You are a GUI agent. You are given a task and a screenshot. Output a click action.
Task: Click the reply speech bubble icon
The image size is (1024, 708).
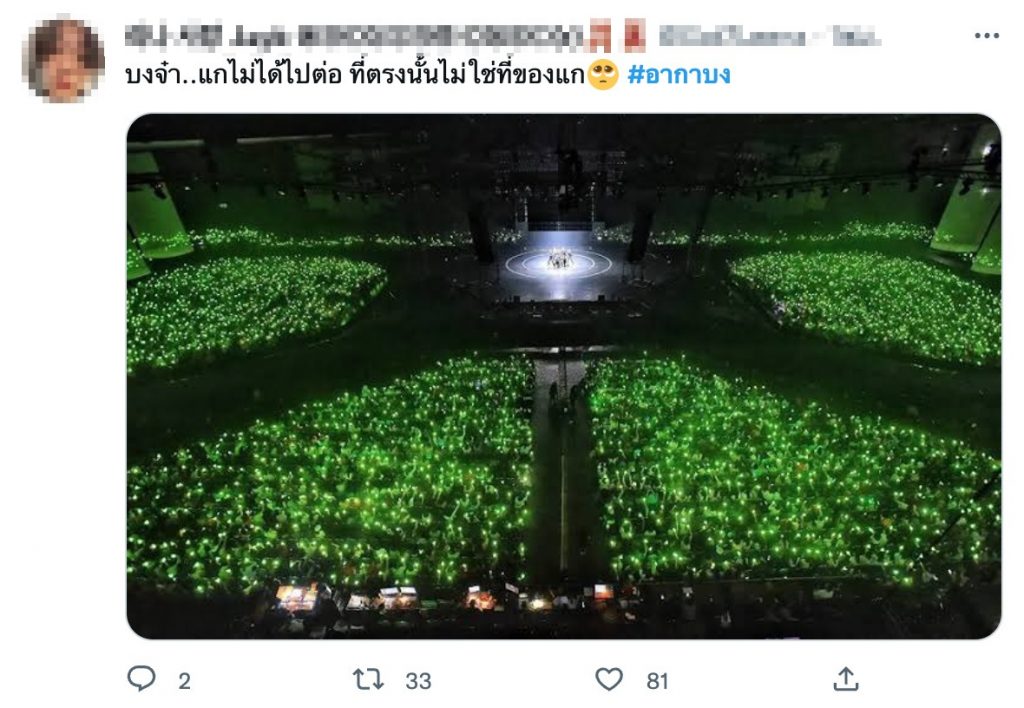click(x=142, y=680)
